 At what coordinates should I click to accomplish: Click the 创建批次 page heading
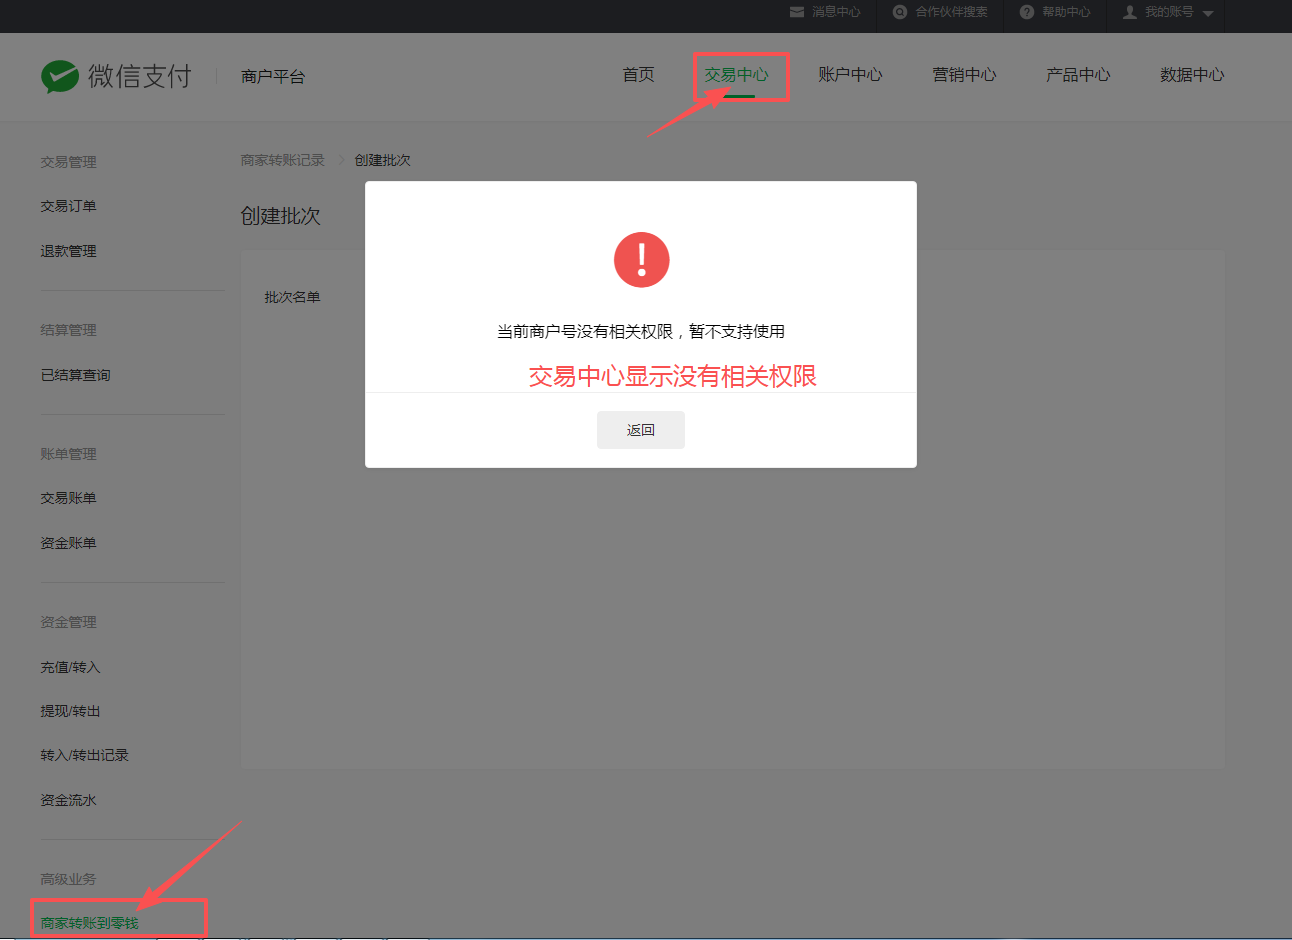pyautogui.click(x=280, y=216)
